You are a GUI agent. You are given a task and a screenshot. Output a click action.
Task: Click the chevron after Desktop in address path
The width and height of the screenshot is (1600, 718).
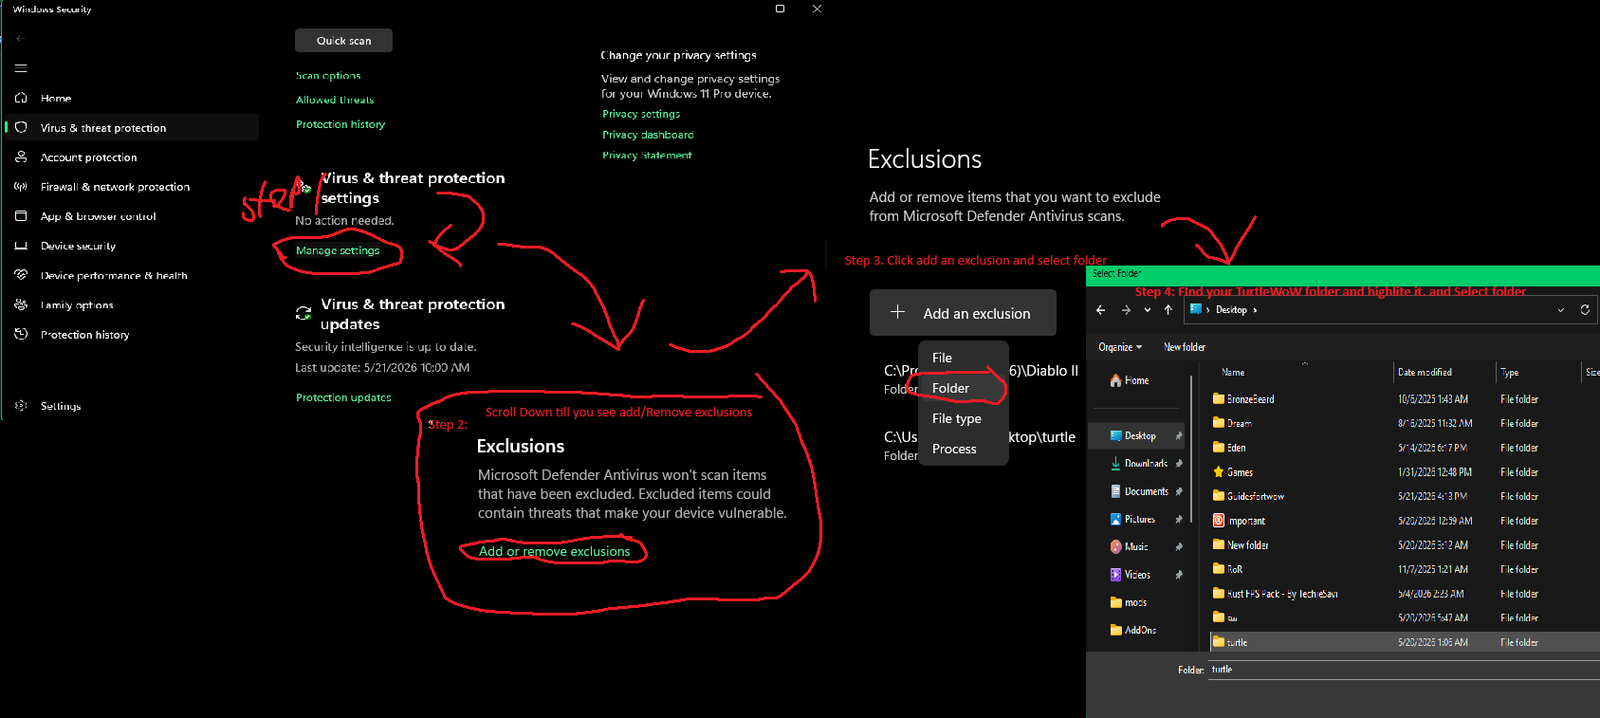coord(1255,310)
